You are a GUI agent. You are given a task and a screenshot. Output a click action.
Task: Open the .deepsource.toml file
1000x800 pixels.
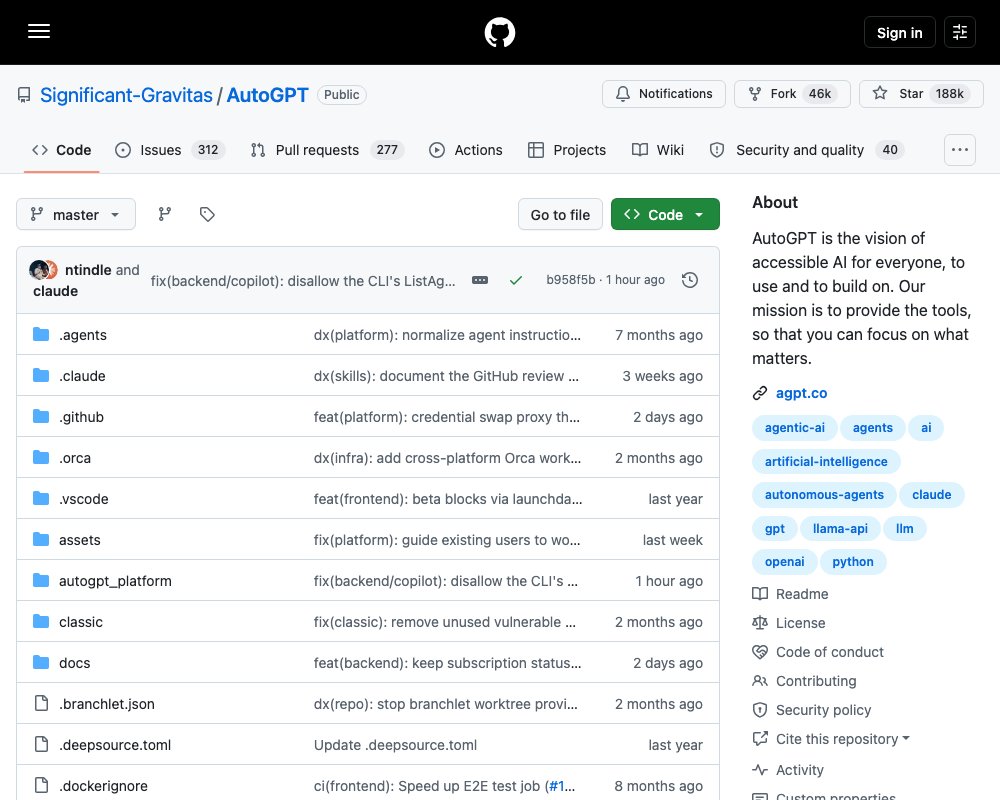(x=115, y=745)
